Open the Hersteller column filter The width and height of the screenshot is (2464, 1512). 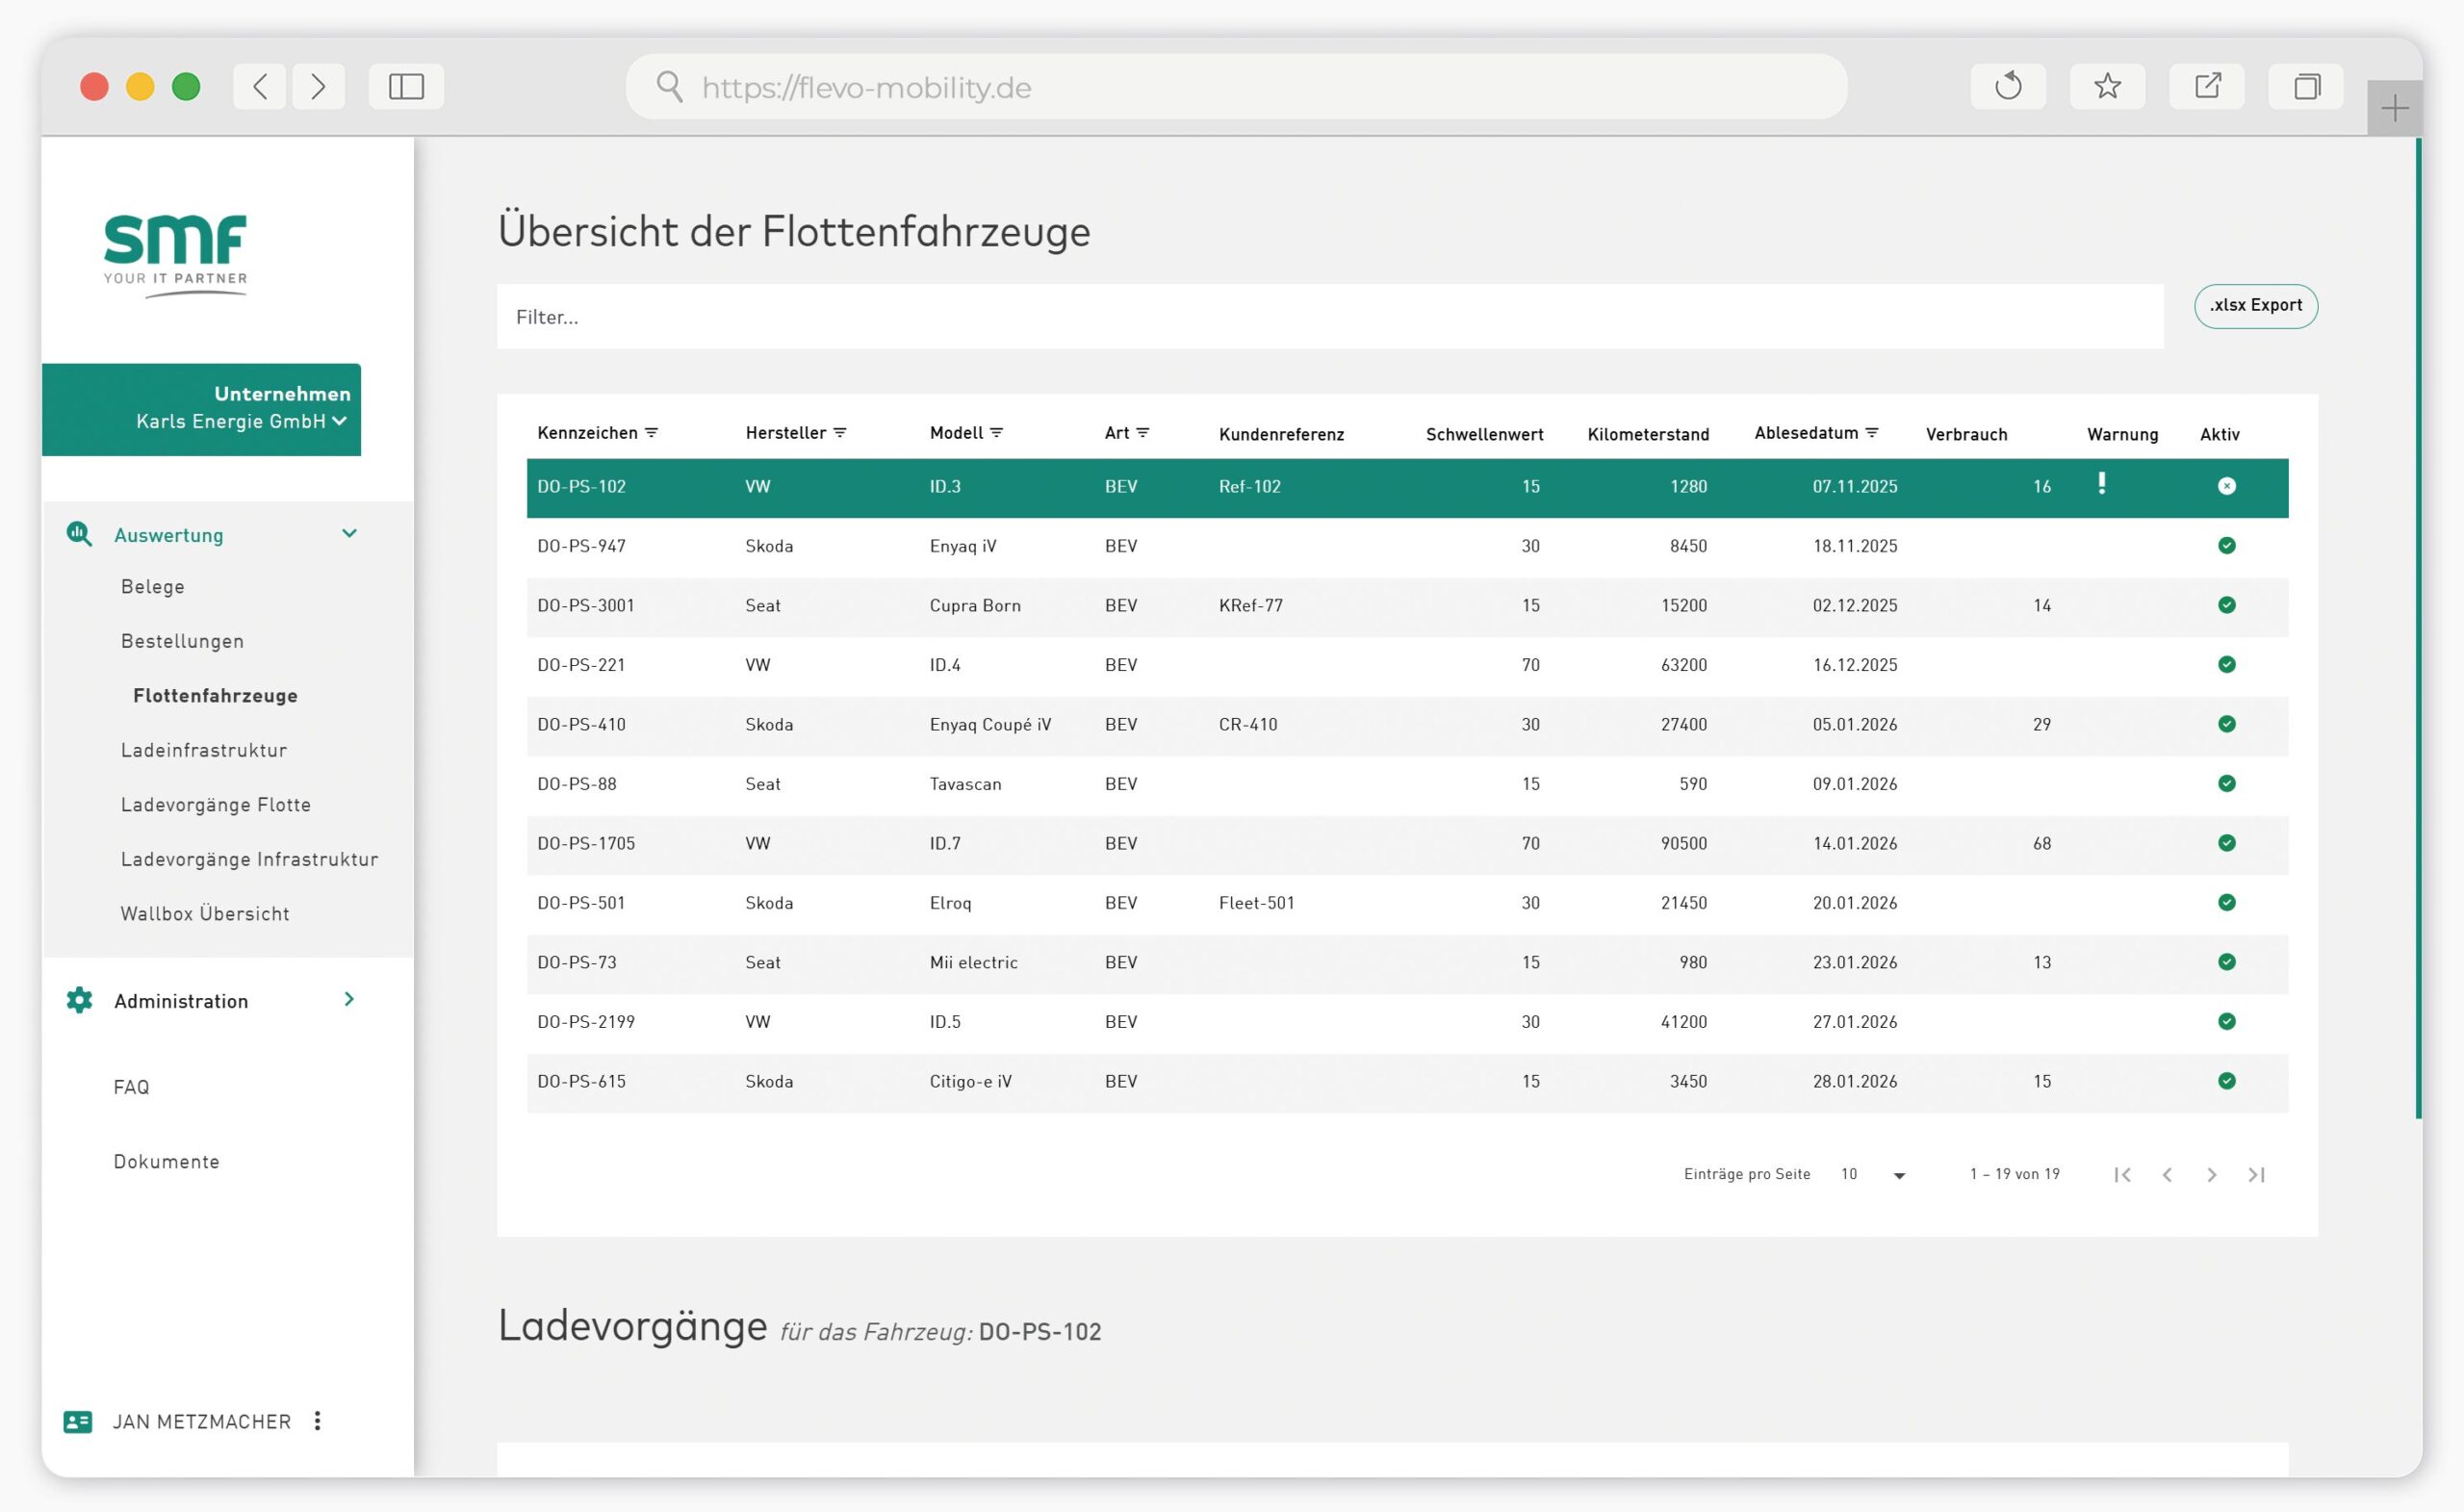[x=841, y=433]
